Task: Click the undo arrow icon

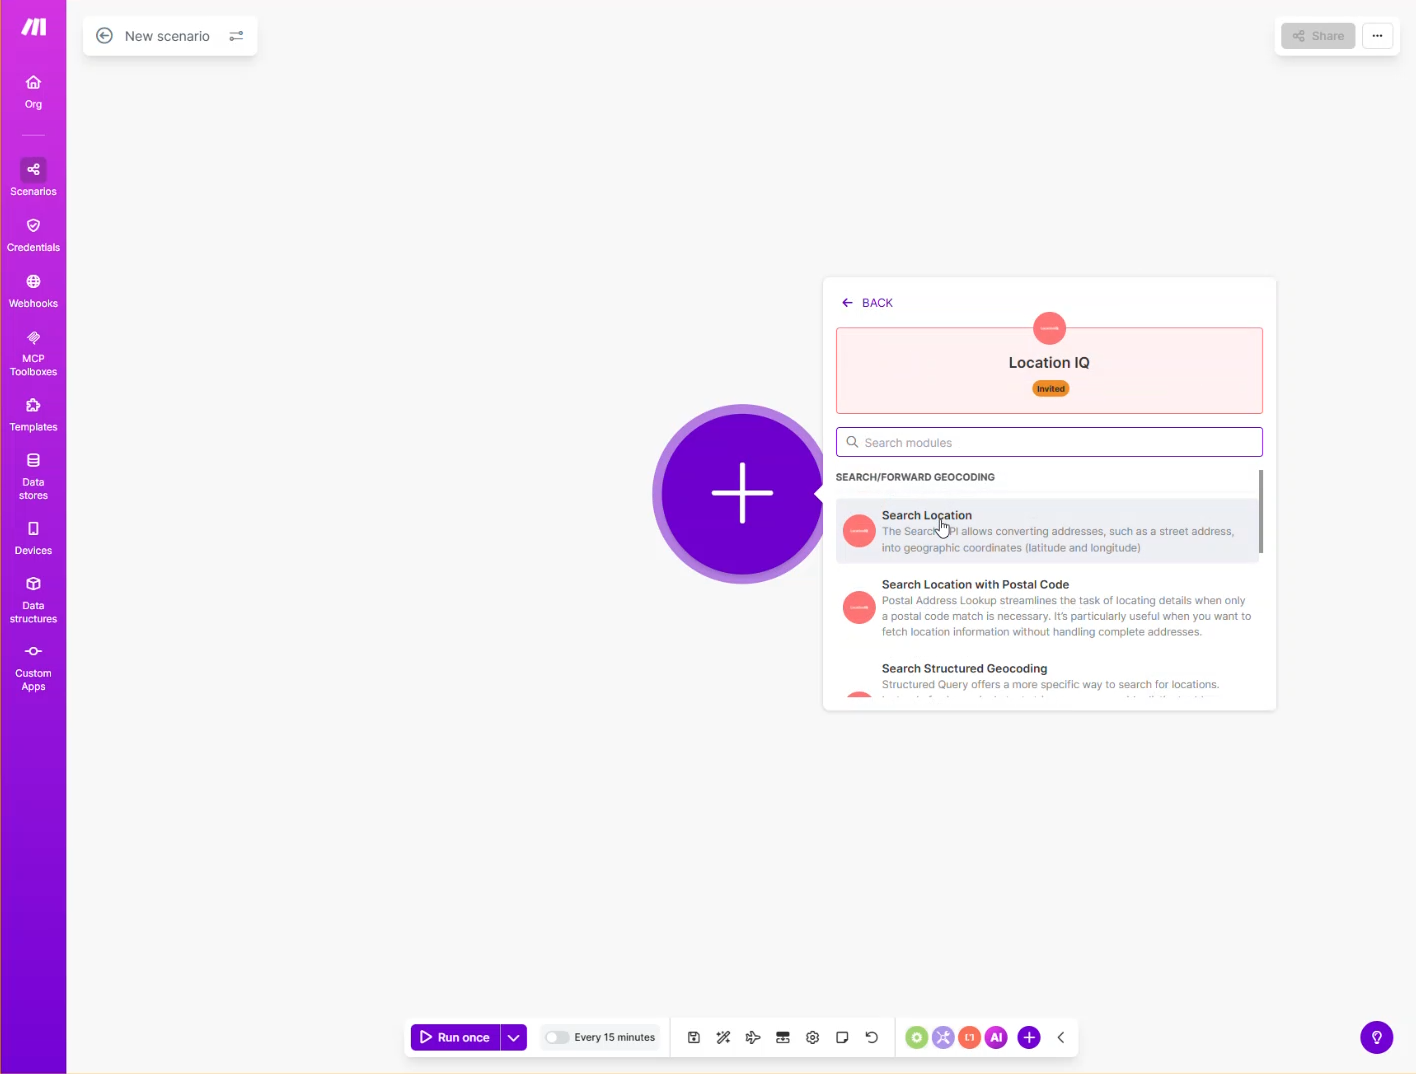Action: point(872,1037)
